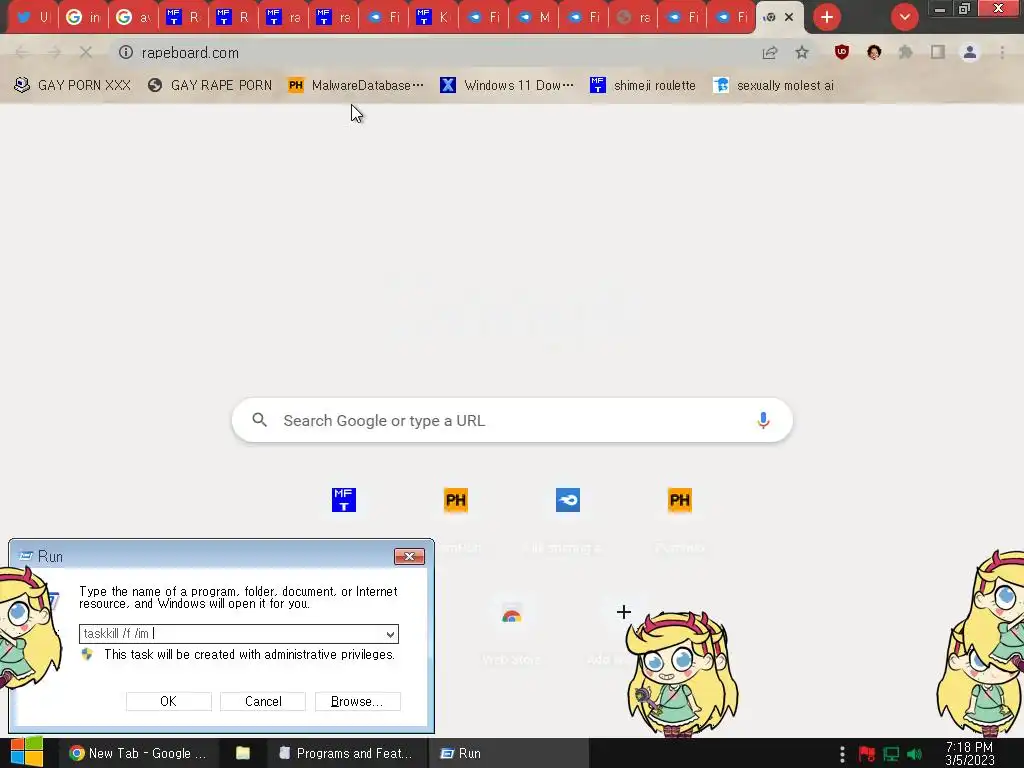Click the Search Google or type a URL box
The height and width of the screenshot is (768, 1024).
(512, 420)
